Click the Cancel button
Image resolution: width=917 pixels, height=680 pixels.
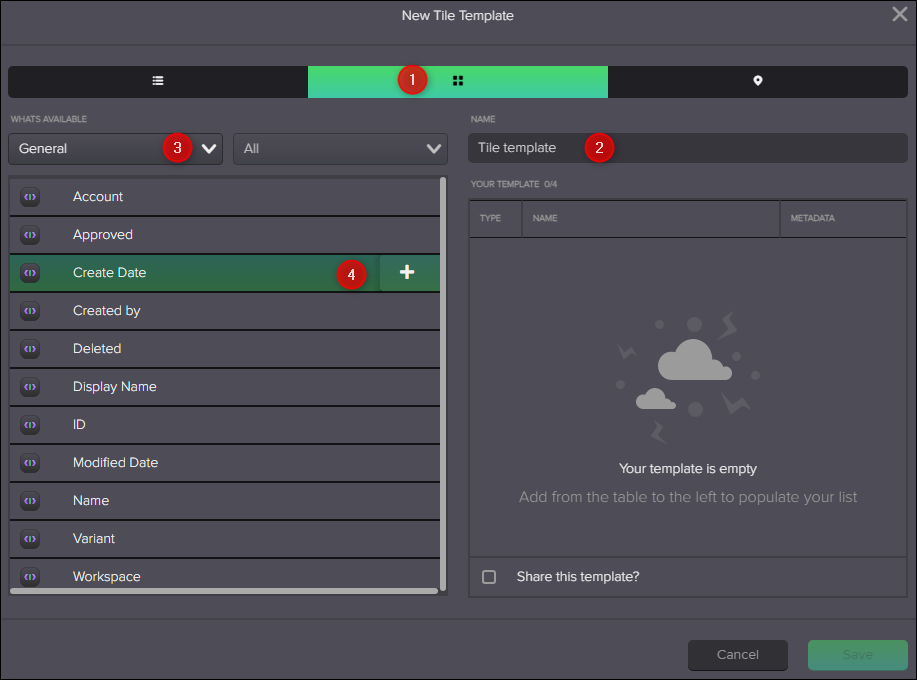click(x=737, y=655)
